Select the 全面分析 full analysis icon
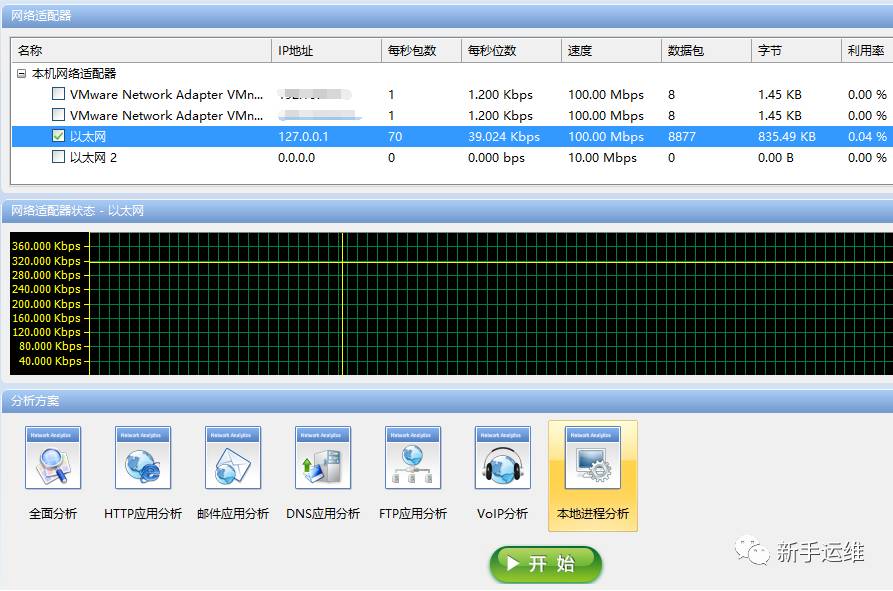893x591 pixels. (x=53, y=459)
